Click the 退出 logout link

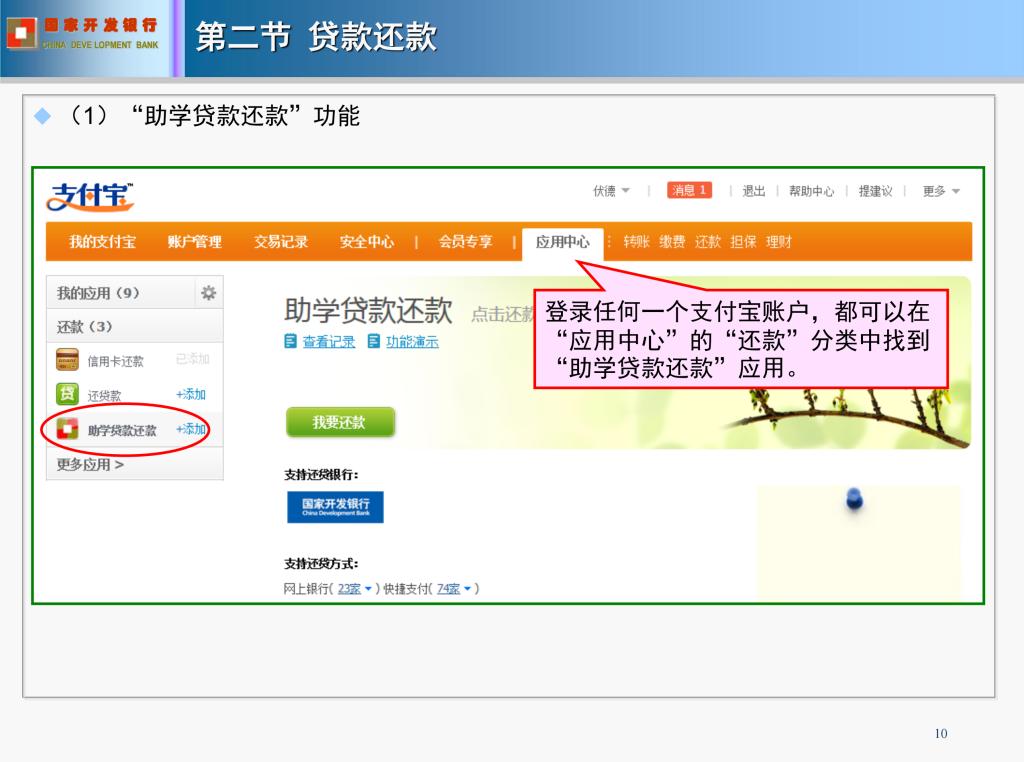[753, 191]
